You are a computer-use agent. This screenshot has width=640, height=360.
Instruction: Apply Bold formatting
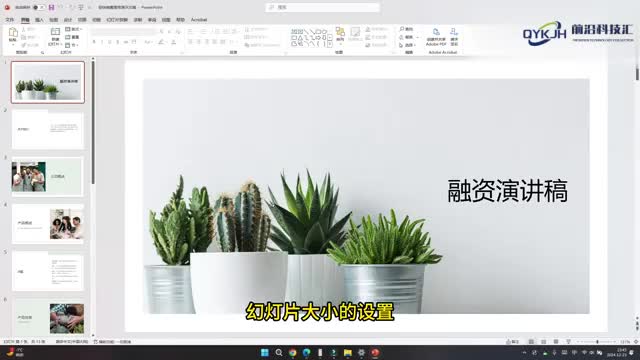pos(94,42)
